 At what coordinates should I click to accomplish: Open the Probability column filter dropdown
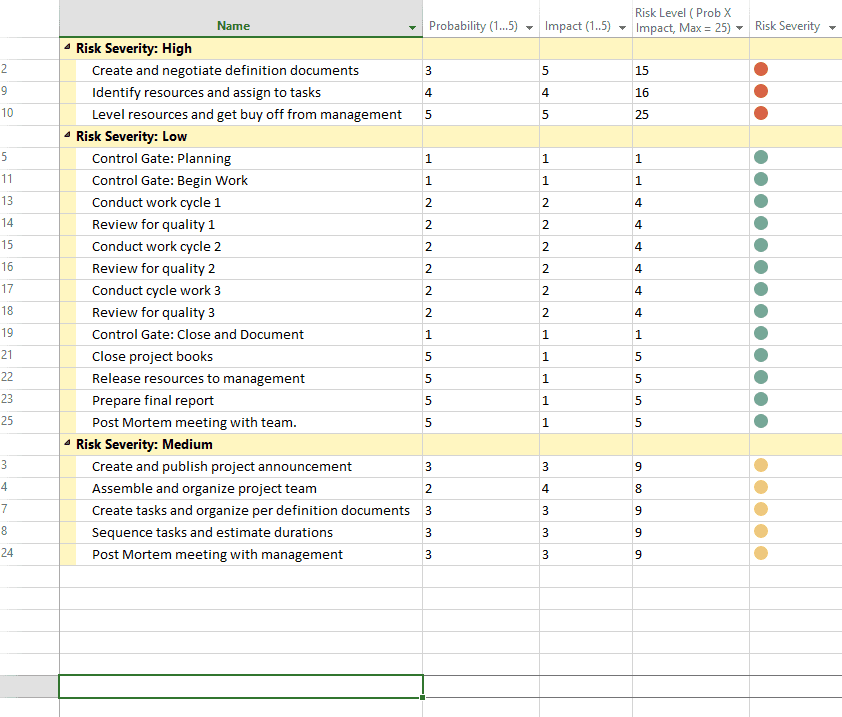pos(529,27)
